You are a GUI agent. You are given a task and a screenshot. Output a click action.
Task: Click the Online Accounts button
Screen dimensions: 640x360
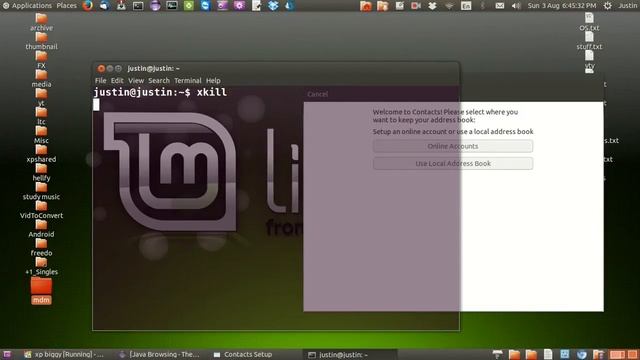[x=453, y=146]
